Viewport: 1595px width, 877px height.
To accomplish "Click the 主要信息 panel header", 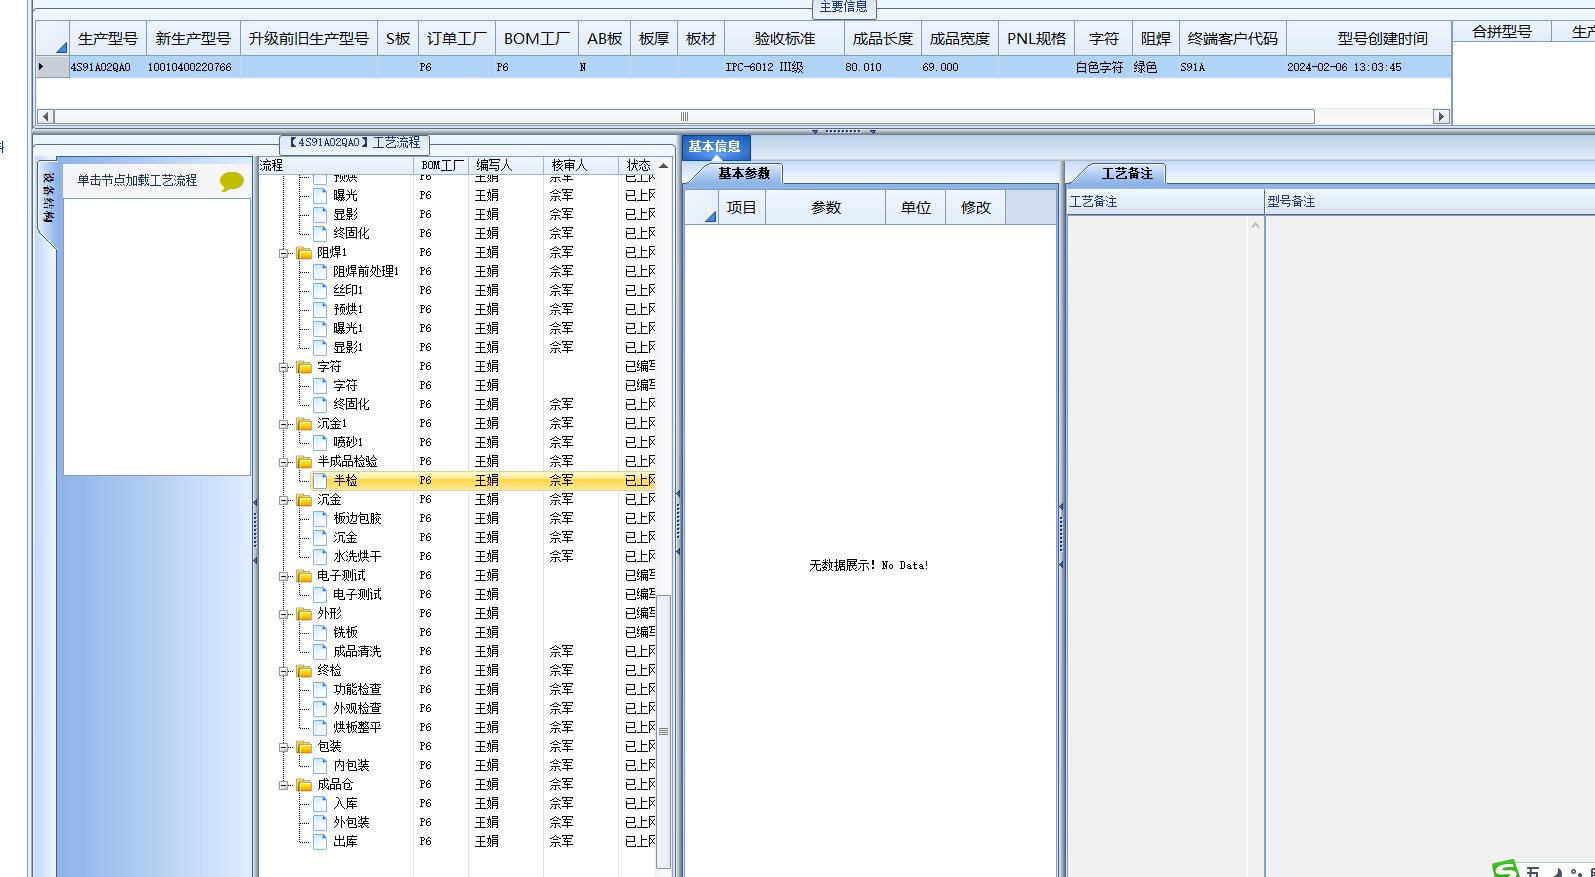I will pos(843,7).
